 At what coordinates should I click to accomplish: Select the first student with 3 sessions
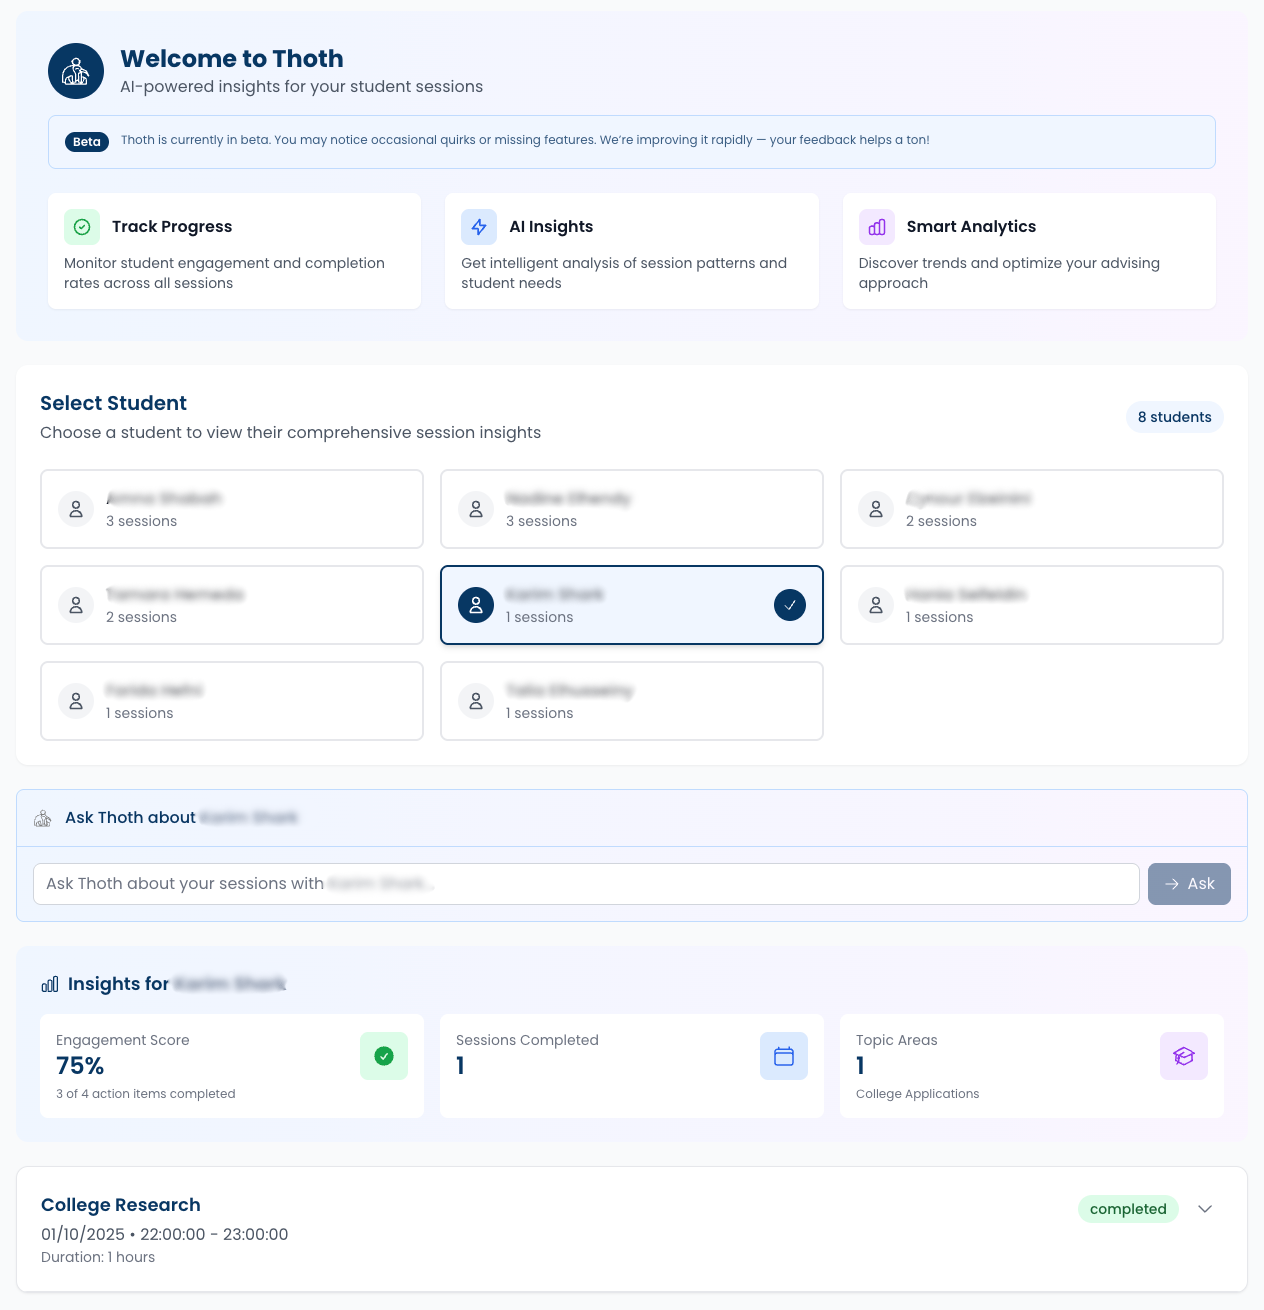tap(232, 509)
